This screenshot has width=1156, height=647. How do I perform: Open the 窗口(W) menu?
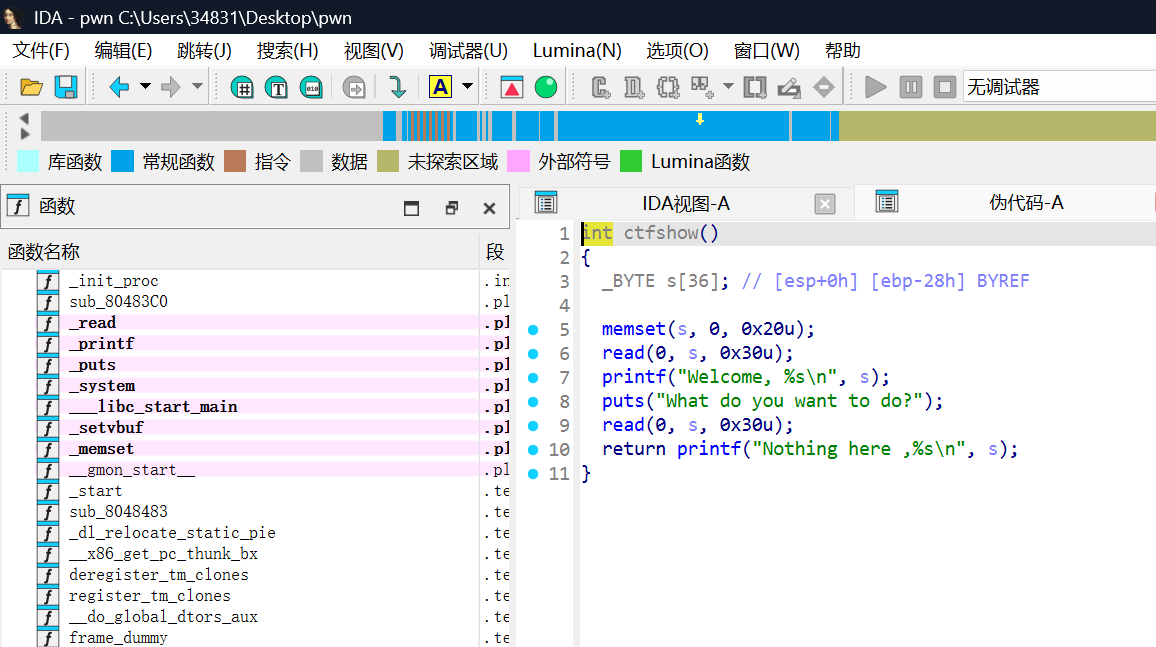click(767, 50)
